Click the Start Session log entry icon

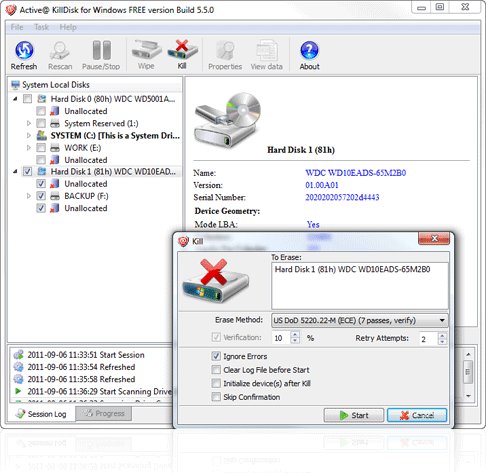[18, 355]
